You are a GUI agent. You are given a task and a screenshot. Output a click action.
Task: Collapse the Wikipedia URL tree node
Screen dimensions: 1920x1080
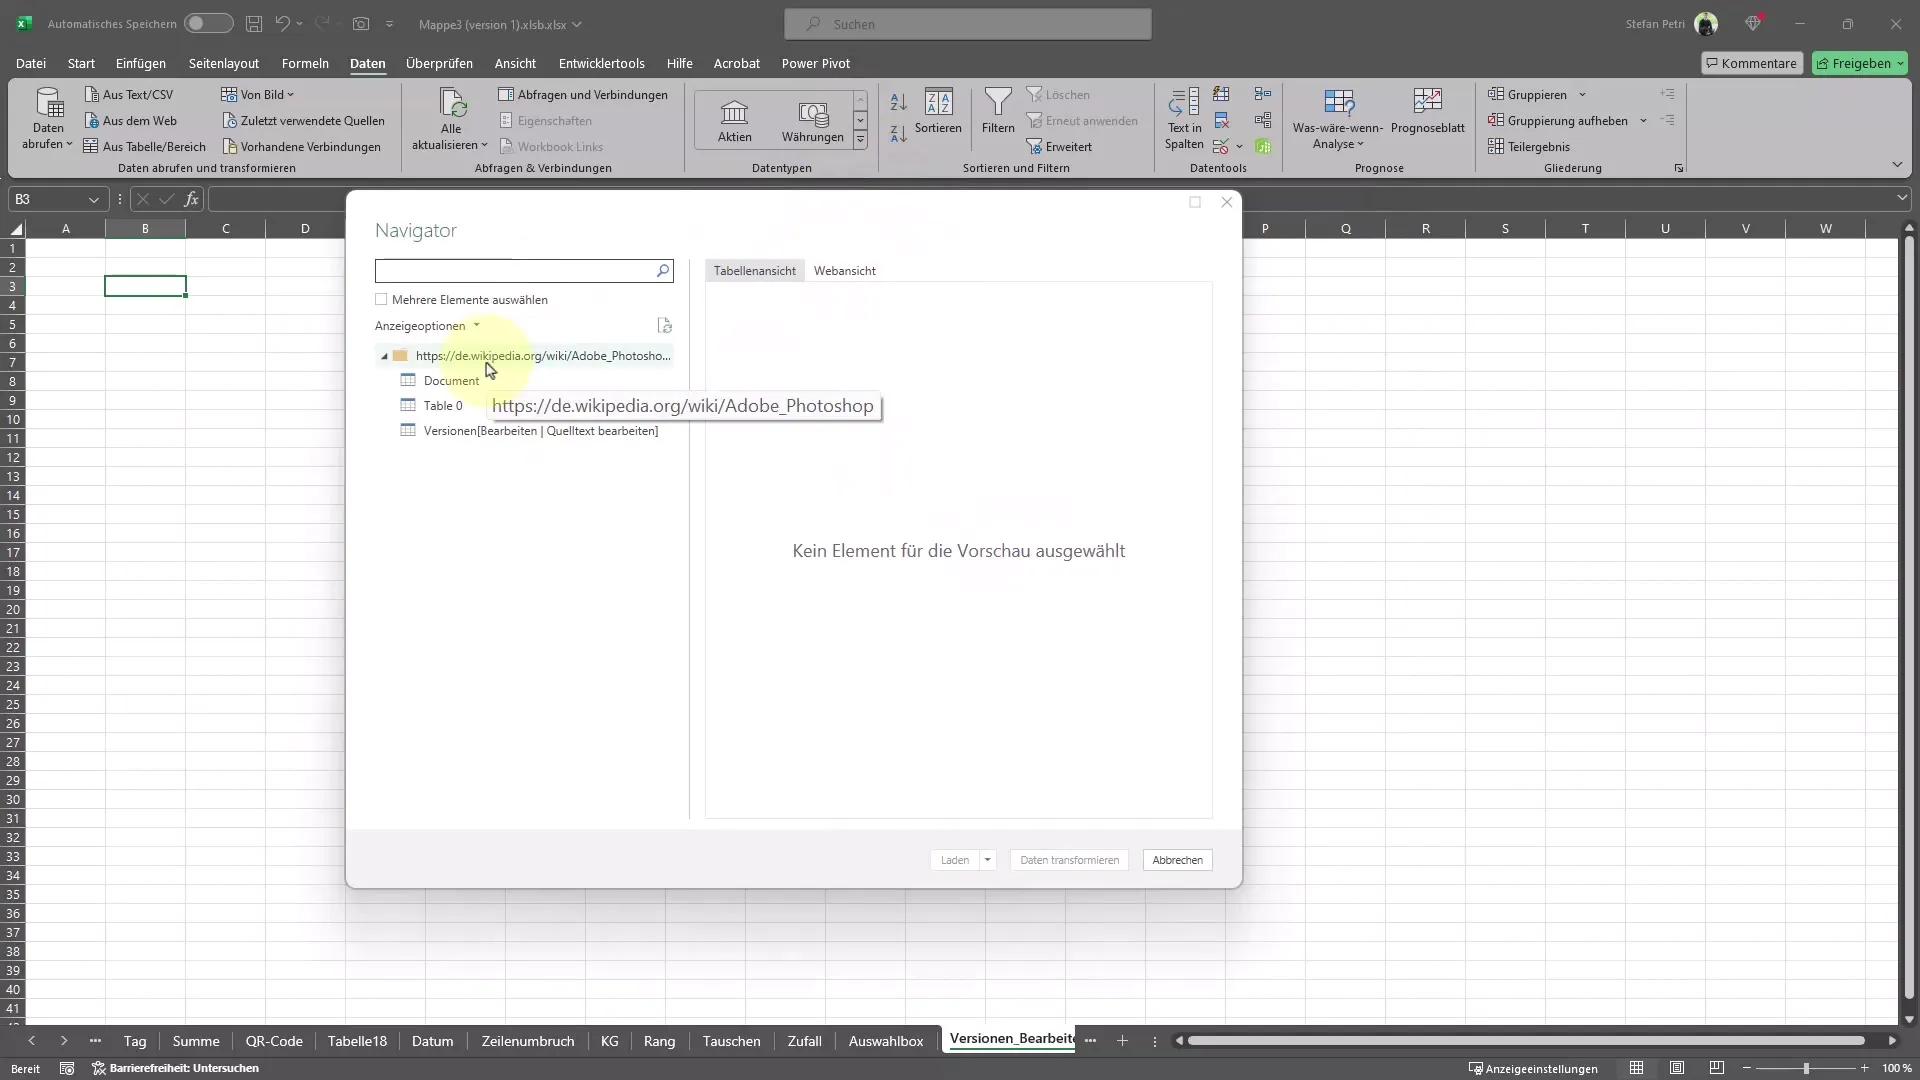tap(384, 355)
